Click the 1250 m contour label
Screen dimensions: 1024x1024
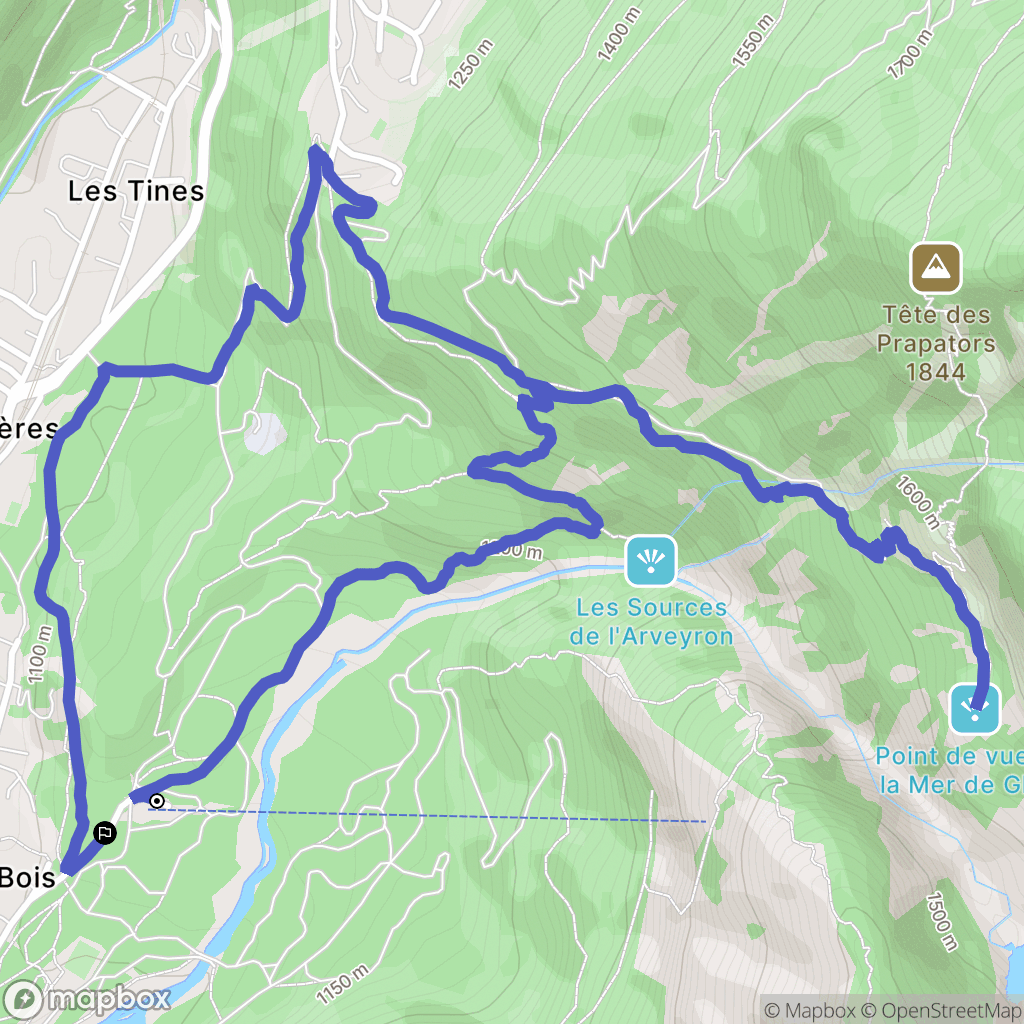[470, 64]
